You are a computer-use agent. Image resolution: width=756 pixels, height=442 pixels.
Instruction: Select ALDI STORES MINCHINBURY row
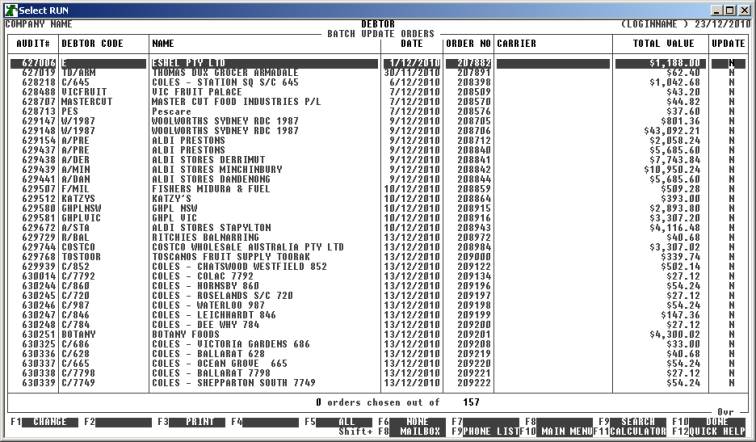tap(378, 170)
